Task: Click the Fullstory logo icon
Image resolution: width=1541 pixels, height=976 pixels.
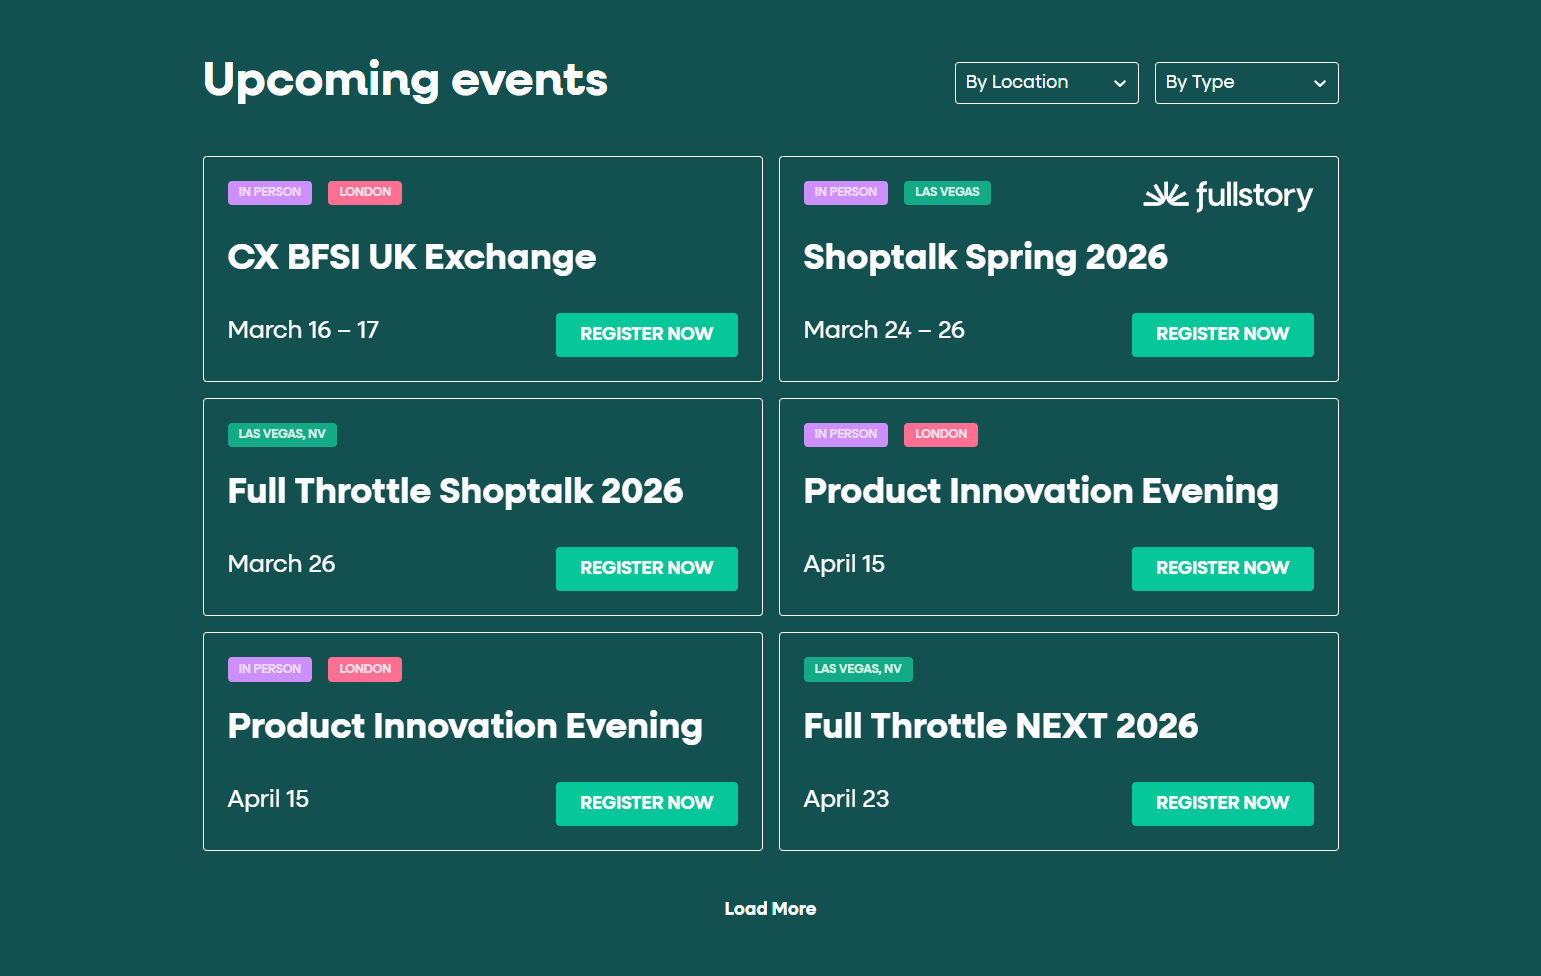Action: (1165, 195)
